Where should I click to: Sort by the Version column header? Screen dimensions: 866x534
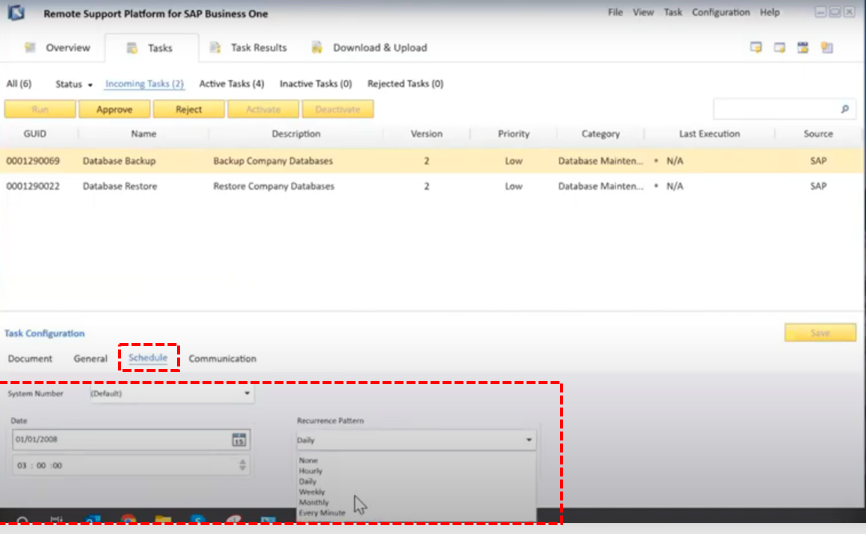point(426,134)
